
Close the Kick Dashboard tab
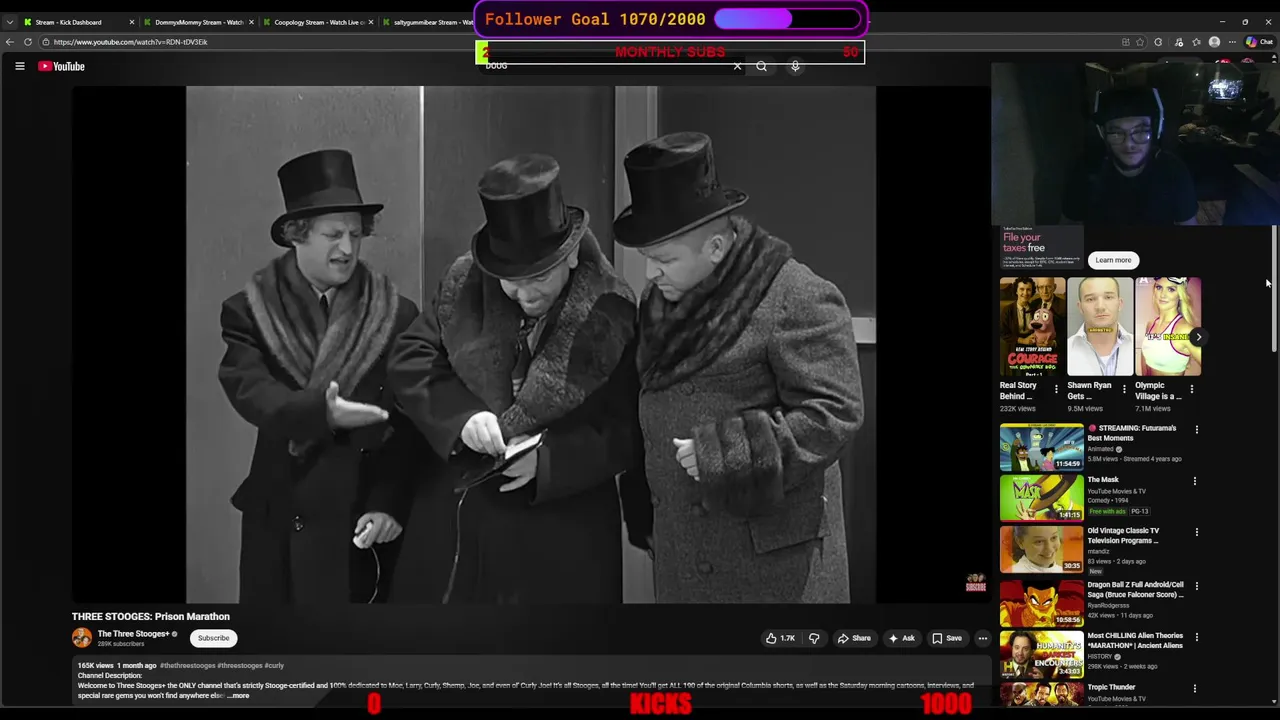131,22
